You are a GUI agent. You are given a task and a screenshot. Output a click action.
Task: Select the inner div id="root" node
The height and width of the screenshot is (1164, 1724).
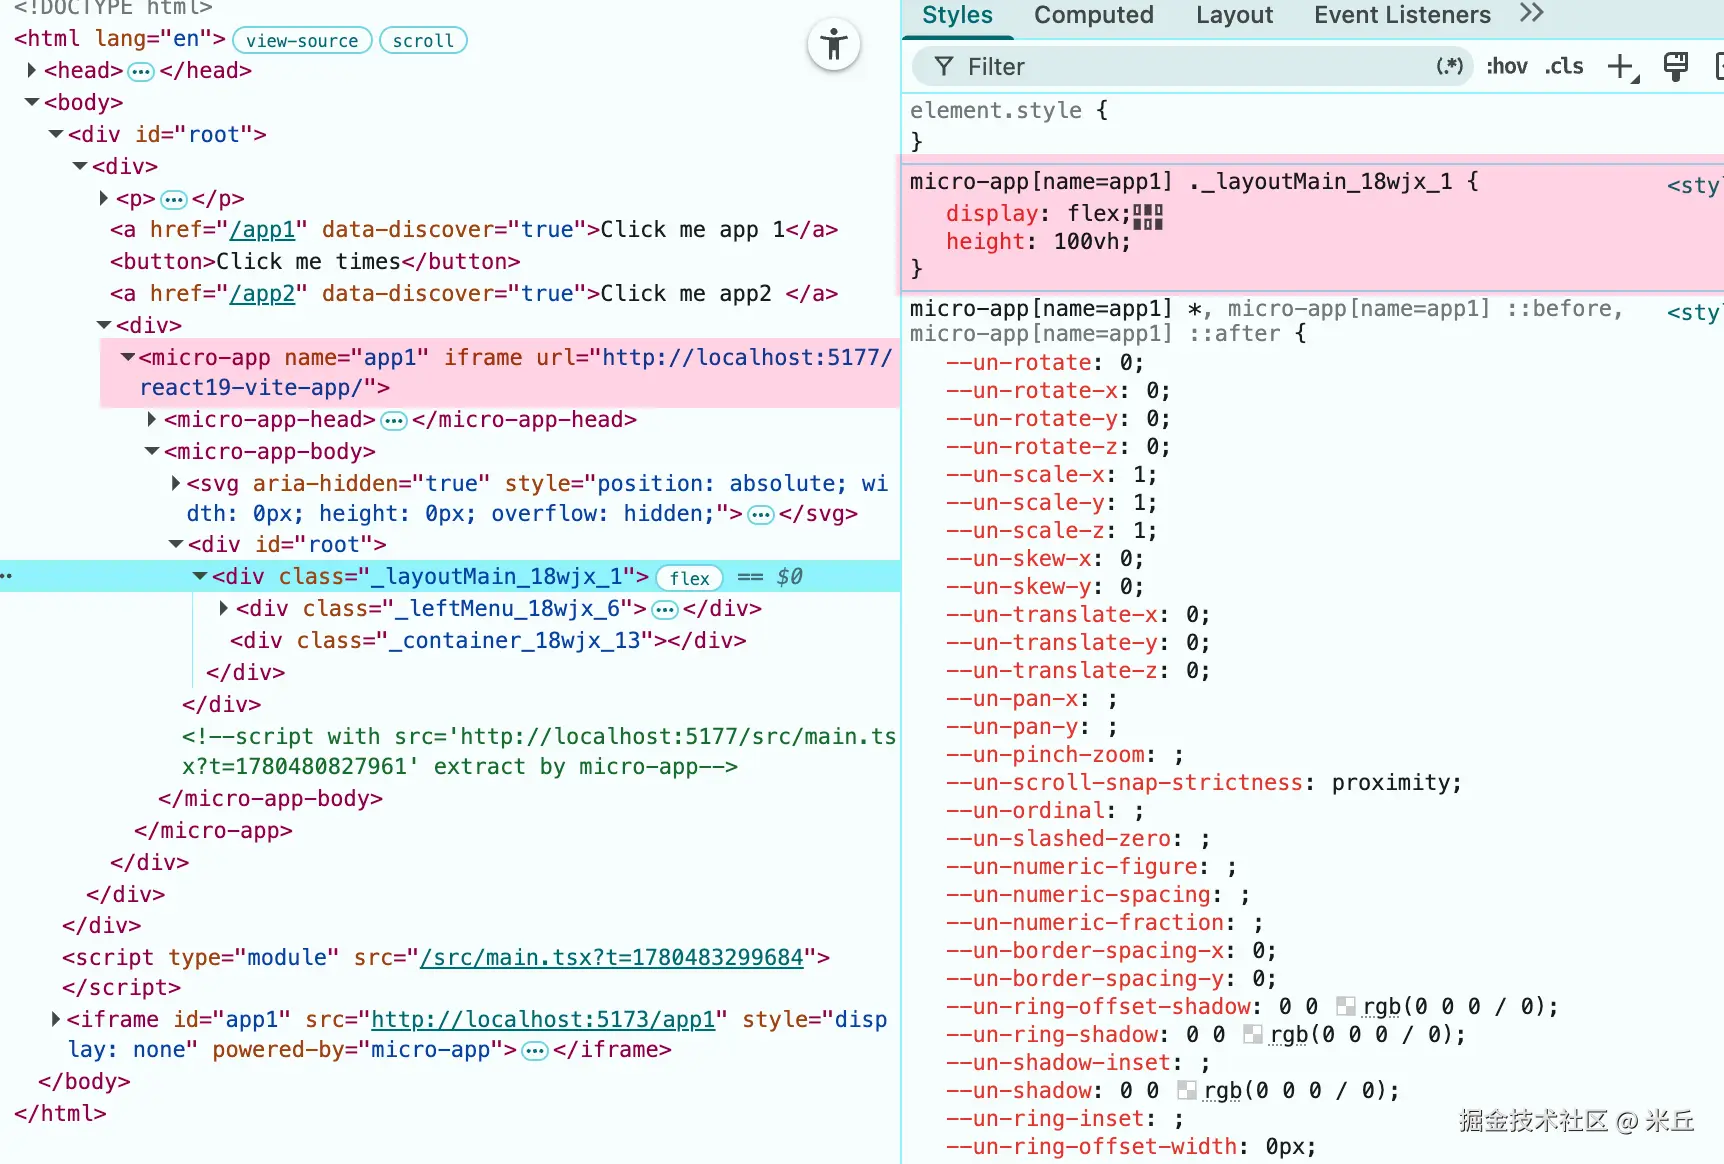287,544
